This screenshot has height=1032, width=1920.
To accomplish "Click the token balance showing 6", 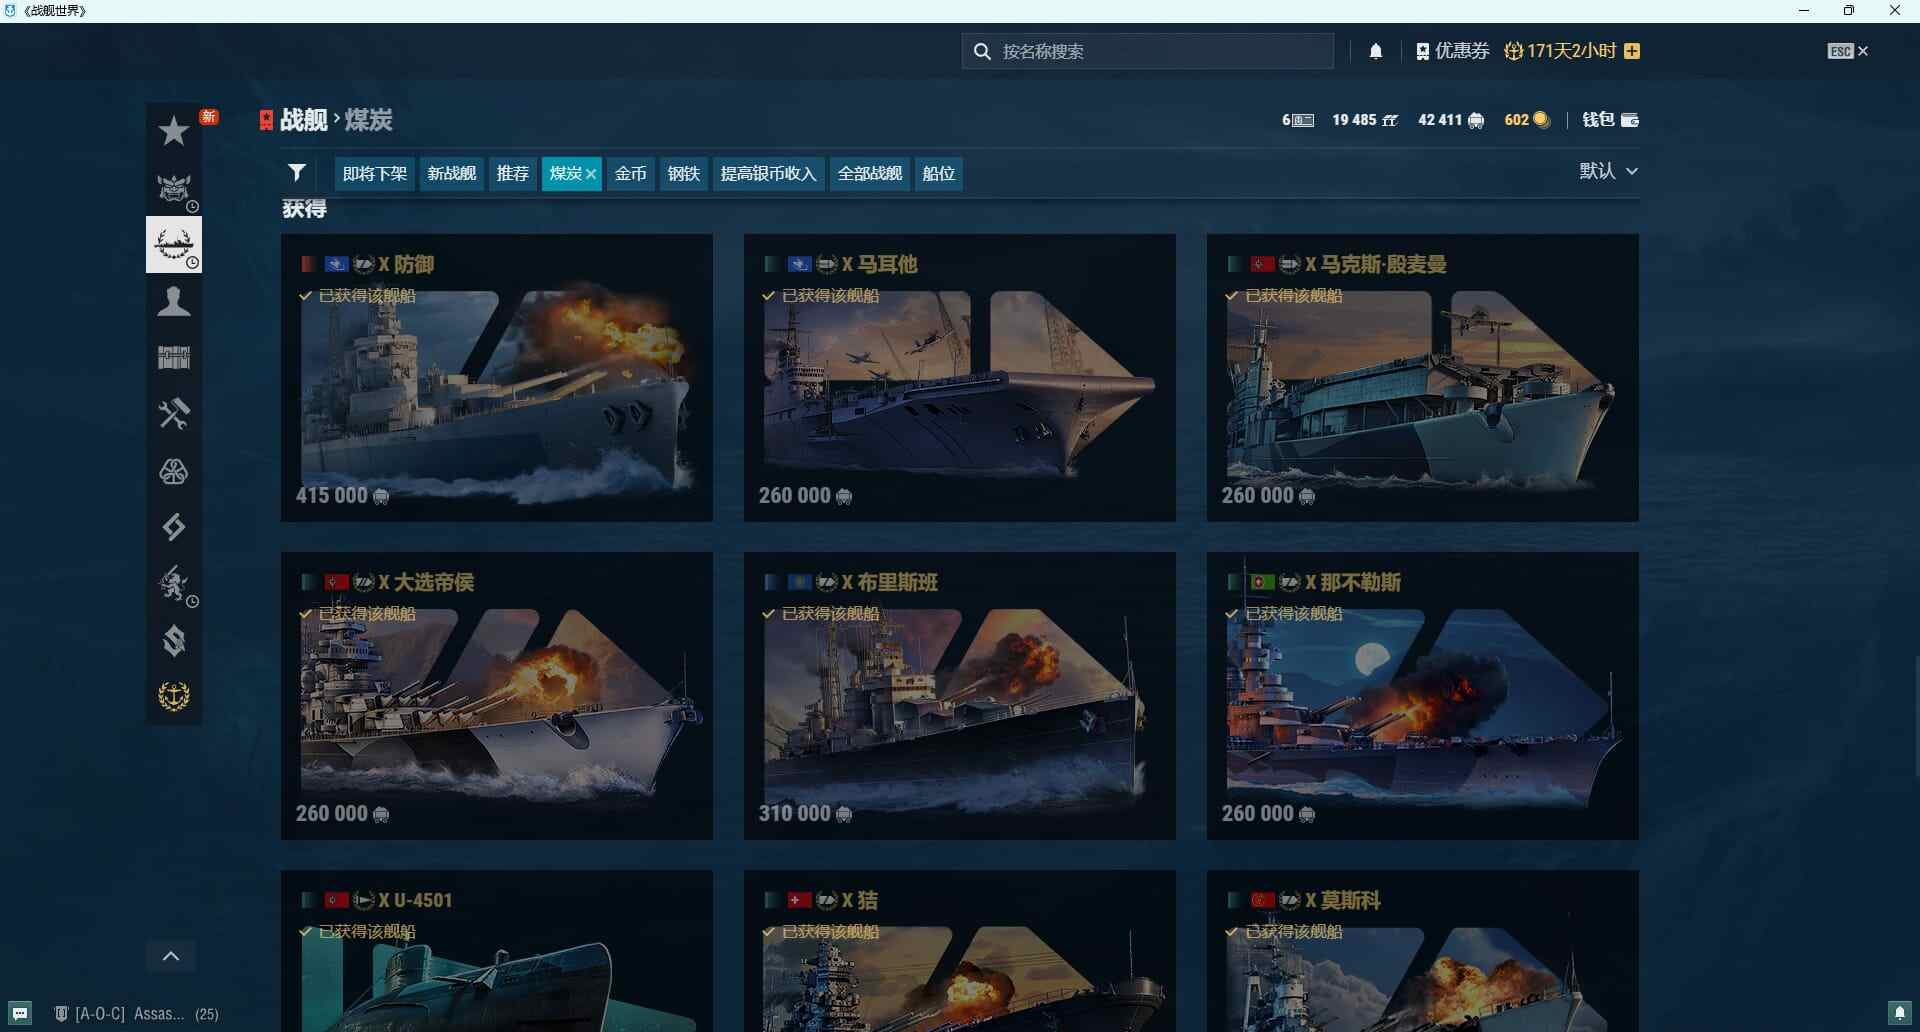I will [x=1298, y=120].
